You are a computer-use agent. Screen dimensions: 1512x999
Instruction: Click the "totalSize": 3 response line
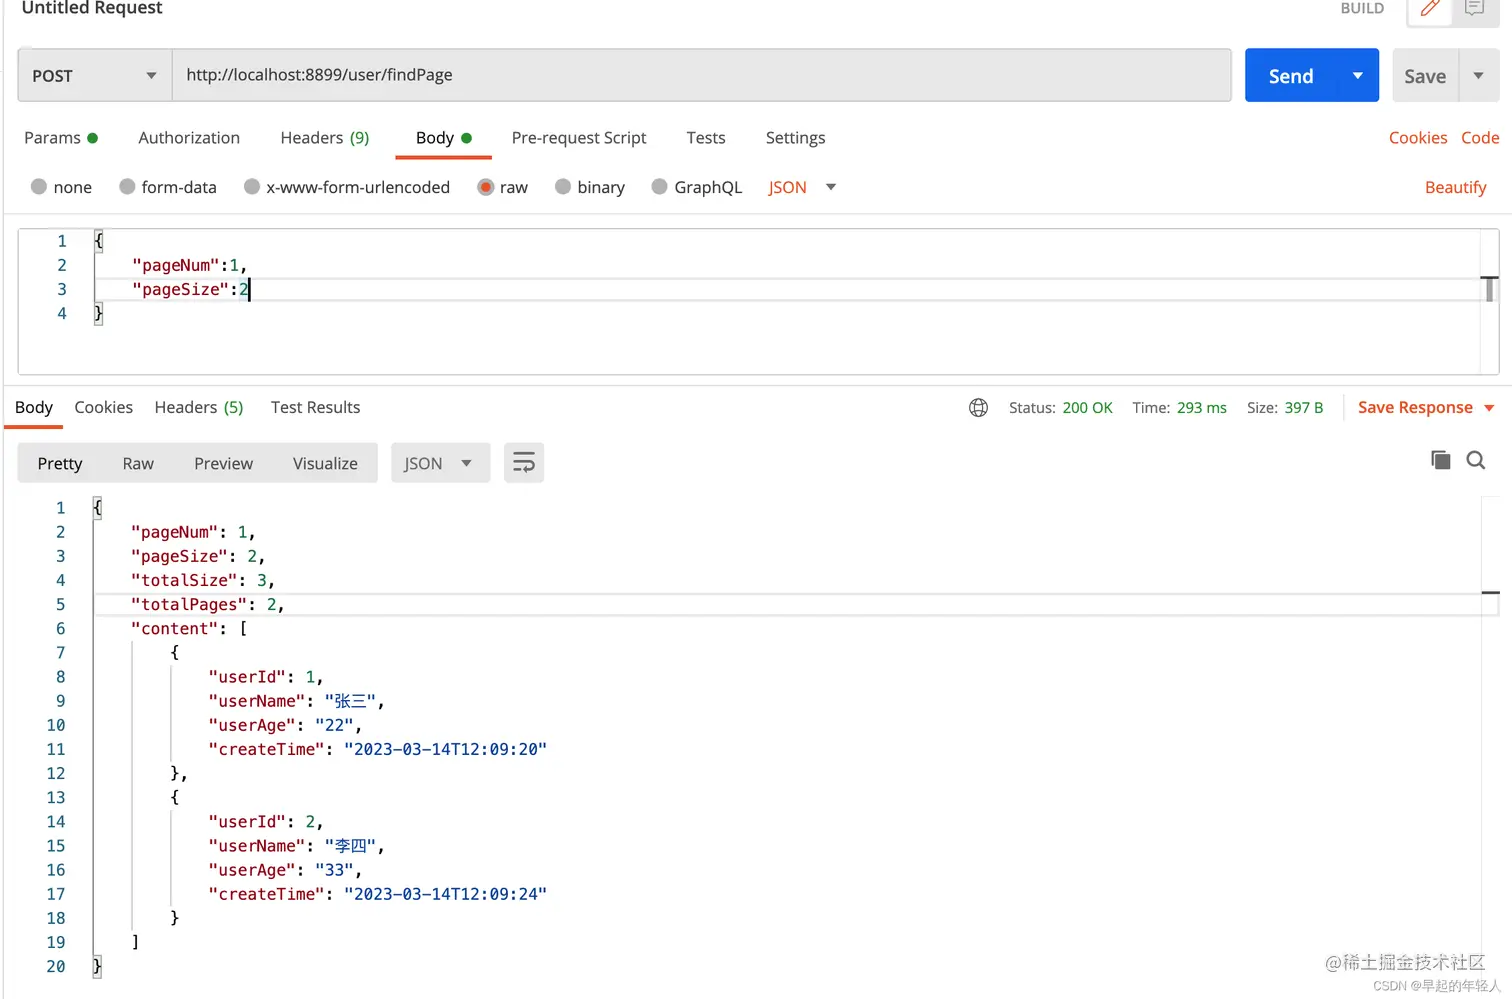pyautogui.click(x=202, y=580)
